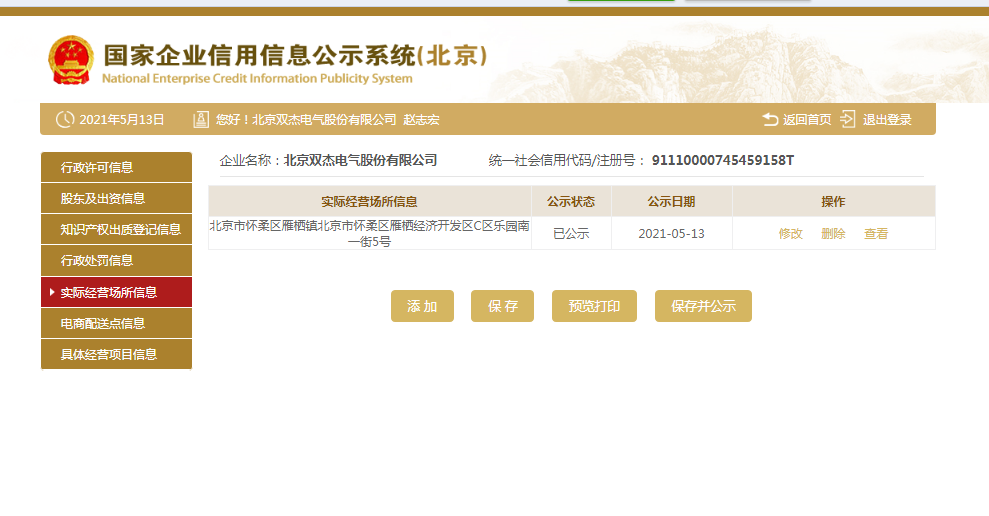Image resolution: width=989 pixels, height=516 pixels.
Task: Click the English subtitle National Enterprise Credit
Action: (x=257, y=79)
